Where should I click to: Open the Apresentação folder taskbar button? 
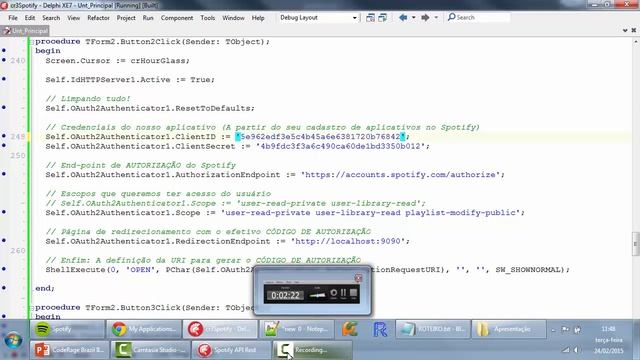pos(509,329)
